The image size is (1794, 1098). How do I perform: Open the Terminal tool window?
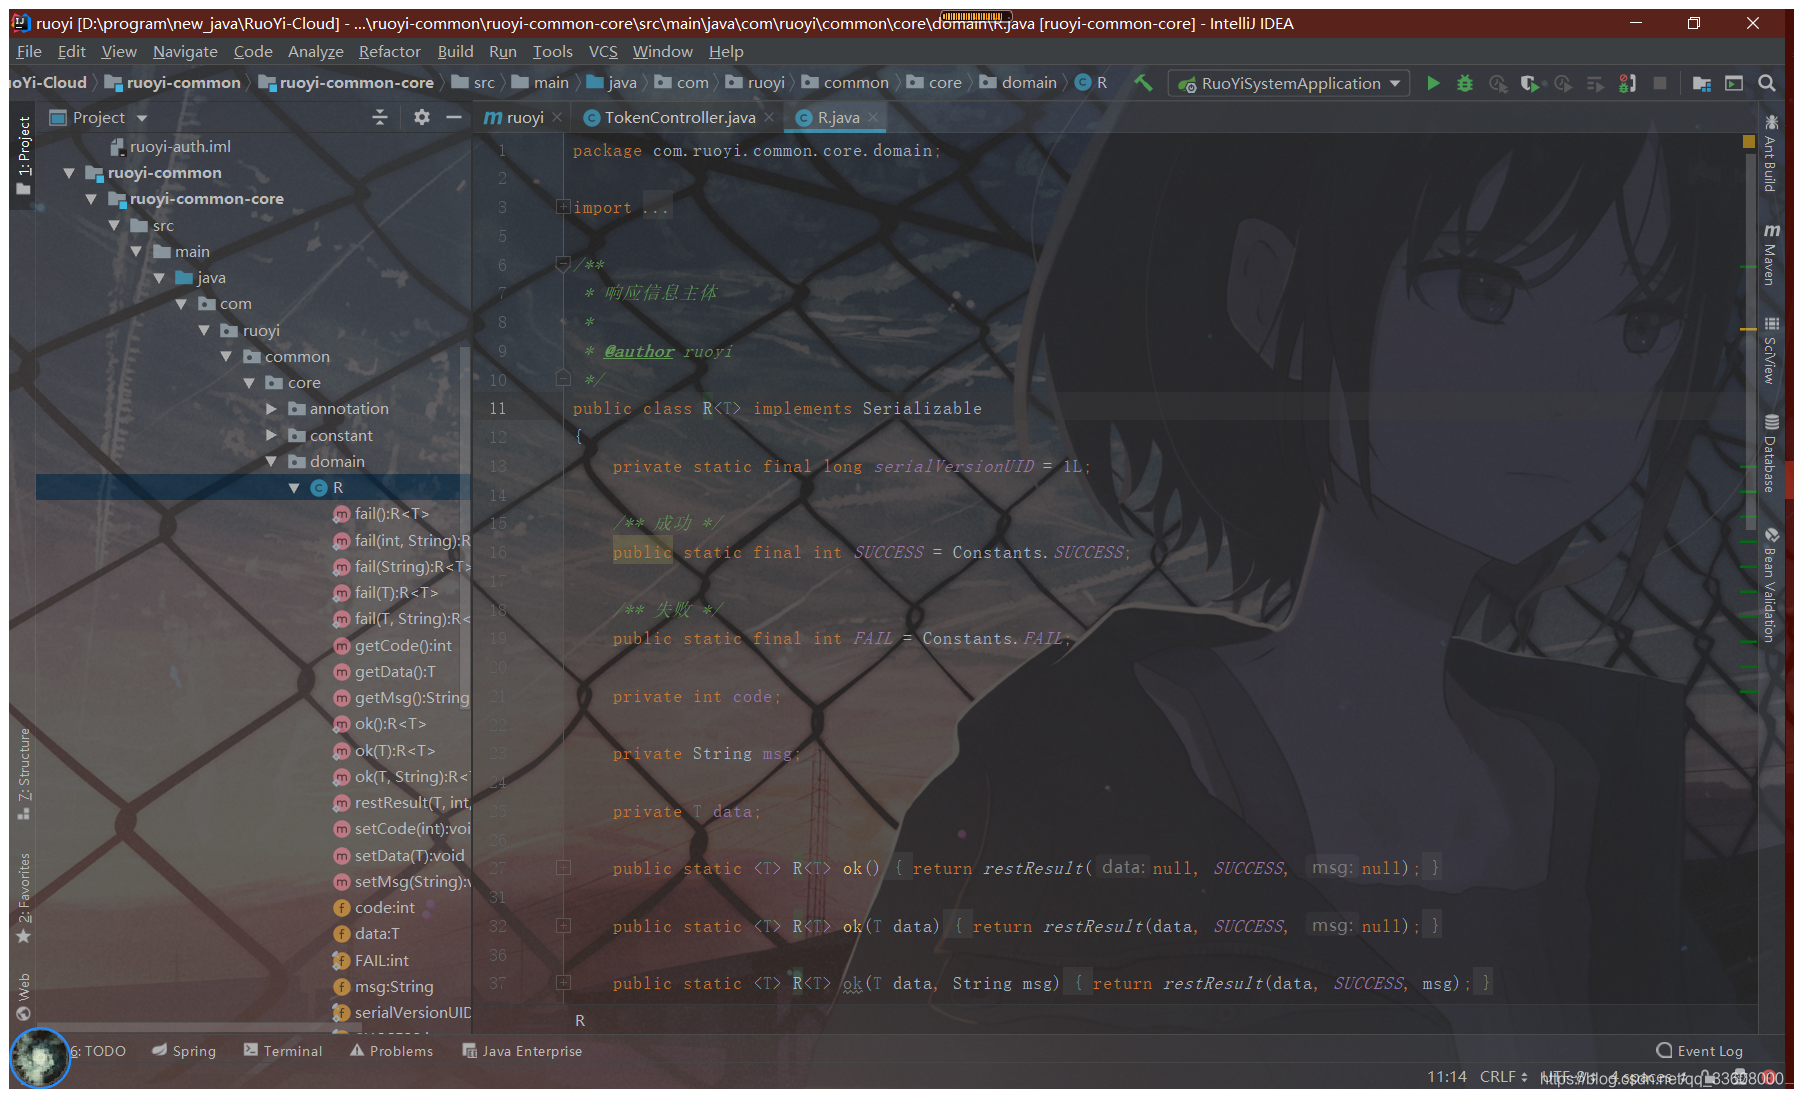[283, 1051]
